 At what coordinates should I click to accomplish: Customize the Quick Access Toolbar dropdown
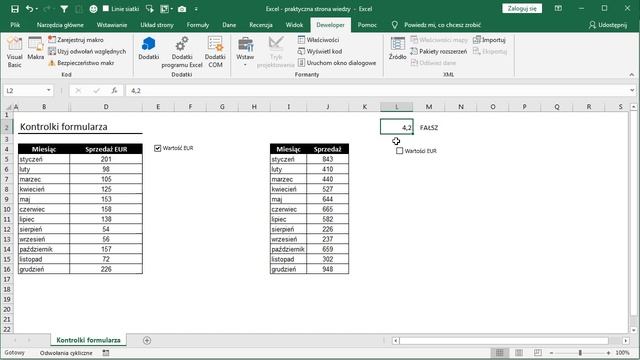point(196,9)
